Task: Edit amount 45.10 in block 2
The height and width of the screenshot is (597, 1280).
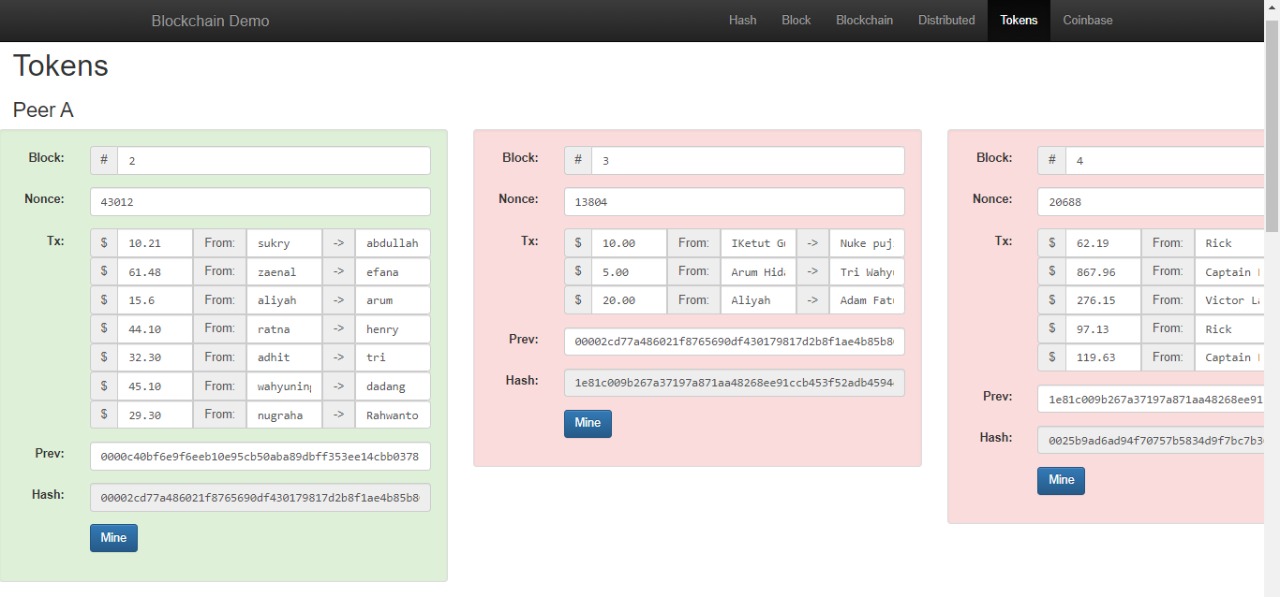Action: pyautogui.click(x=155, y=386)
